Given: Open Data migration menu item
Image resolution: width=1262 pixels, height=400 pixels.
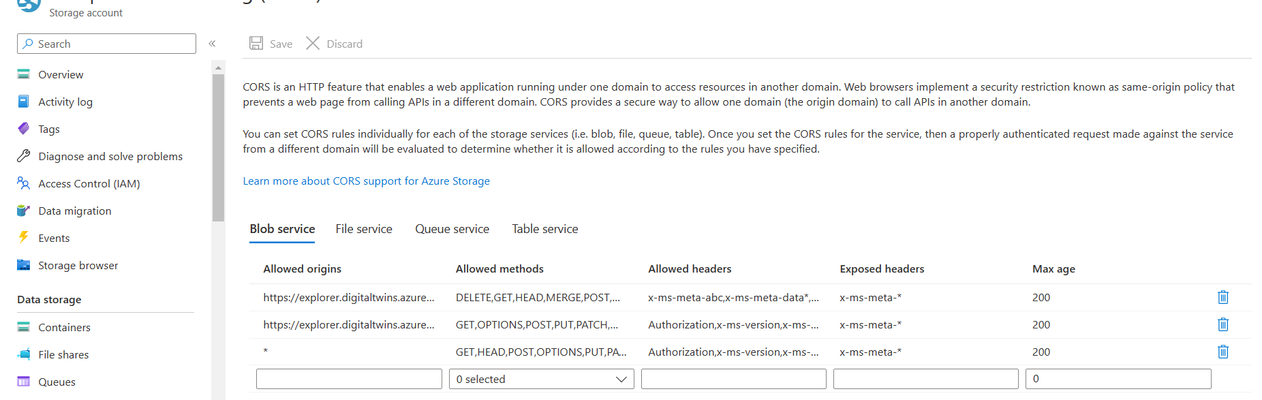Looking at the screenshot, I should pyautogui.click(x=75, y=211).
